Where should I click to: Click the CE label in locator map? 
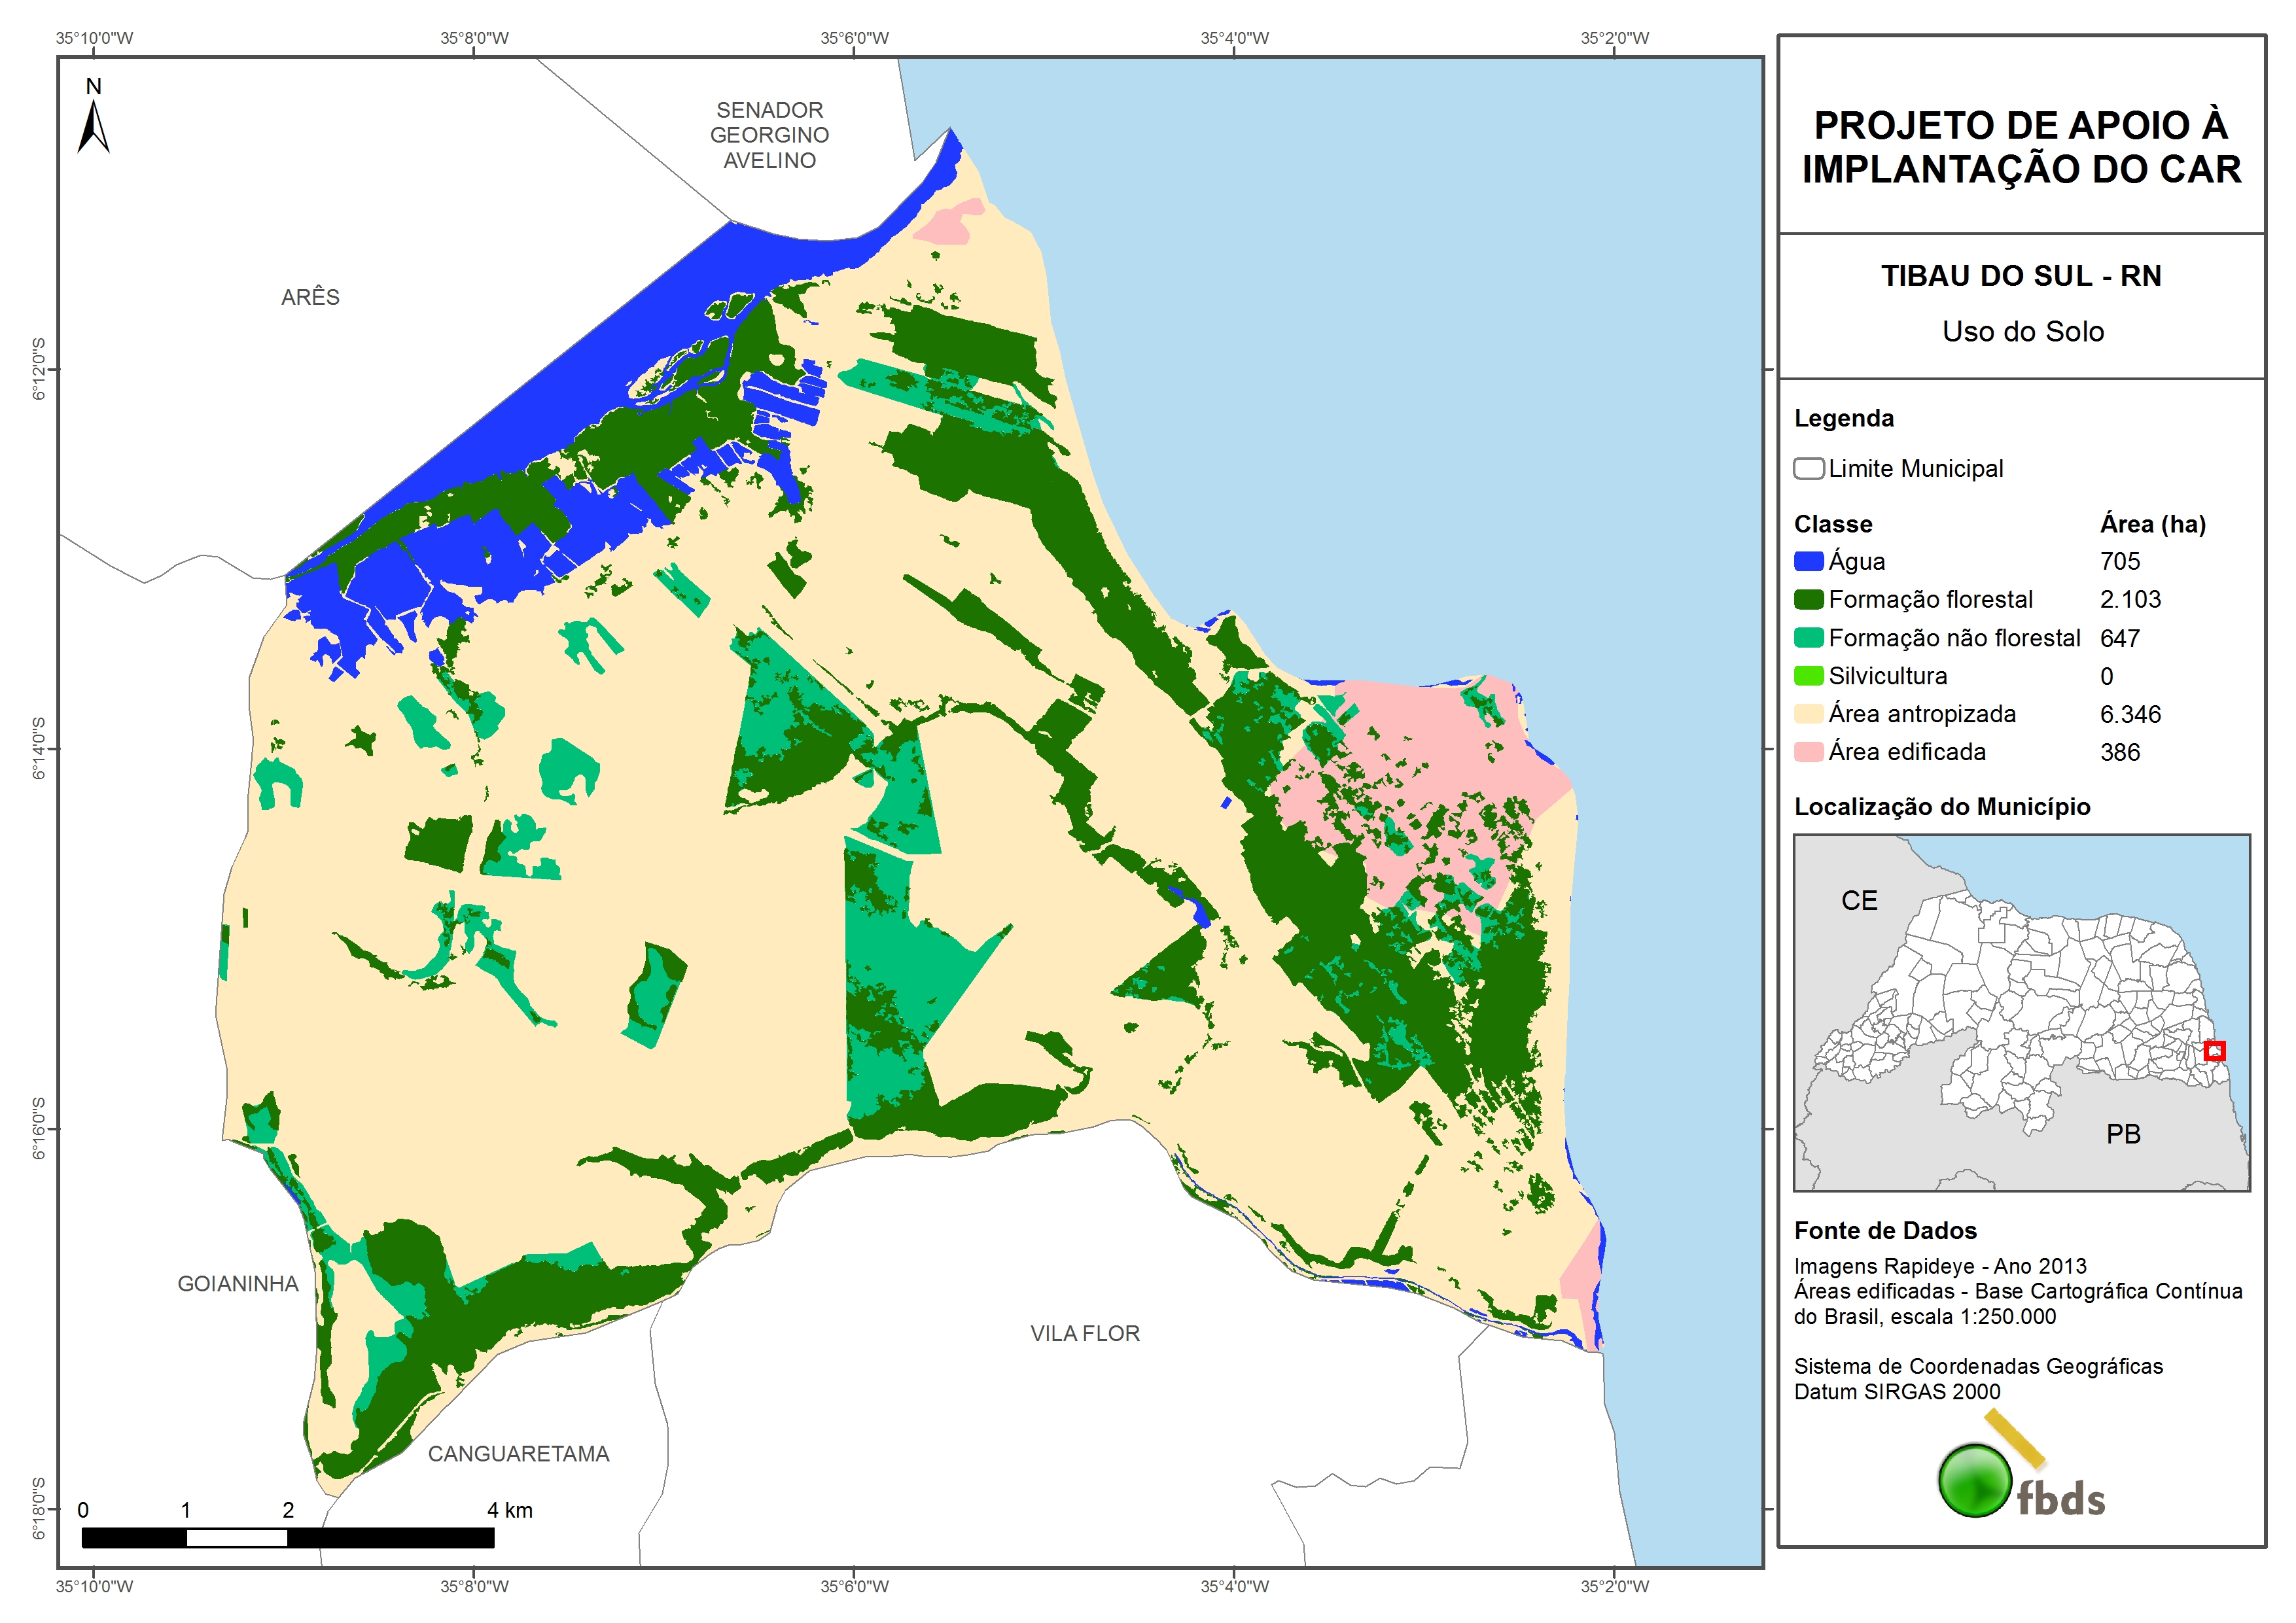(x=1859, y=901)
